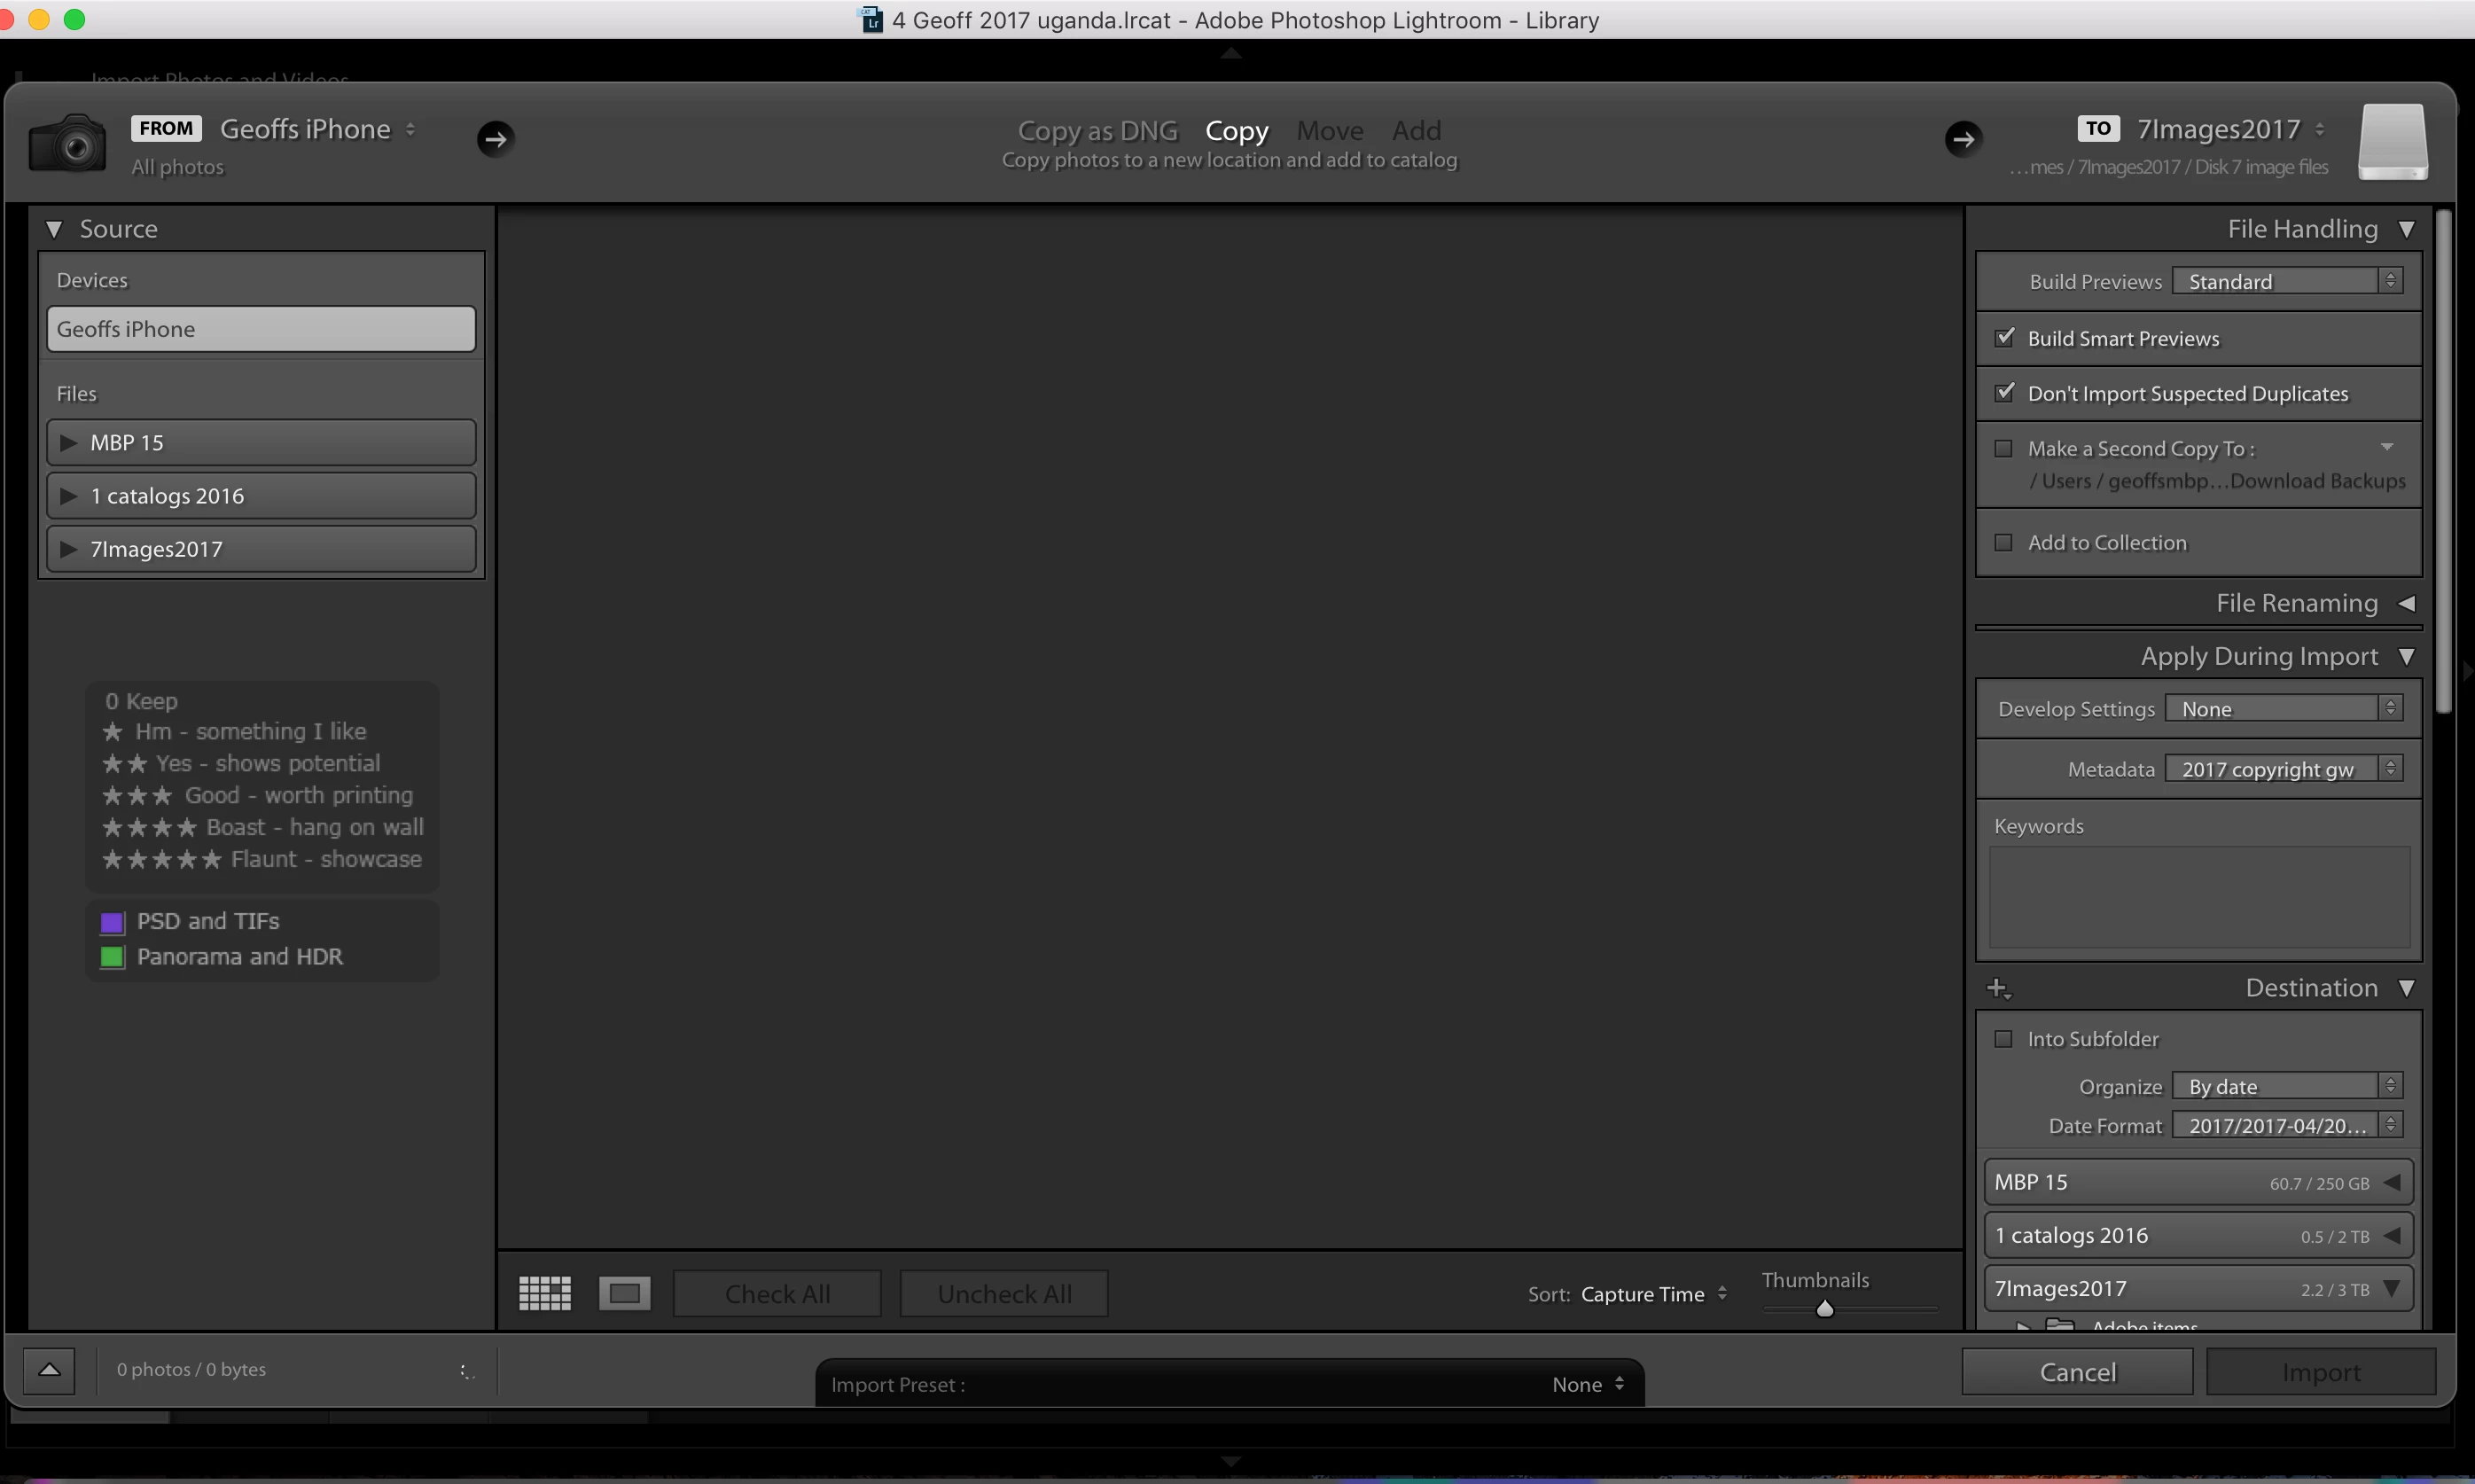
Task: Click into the Keywords text field
Action: point(2198,896)
